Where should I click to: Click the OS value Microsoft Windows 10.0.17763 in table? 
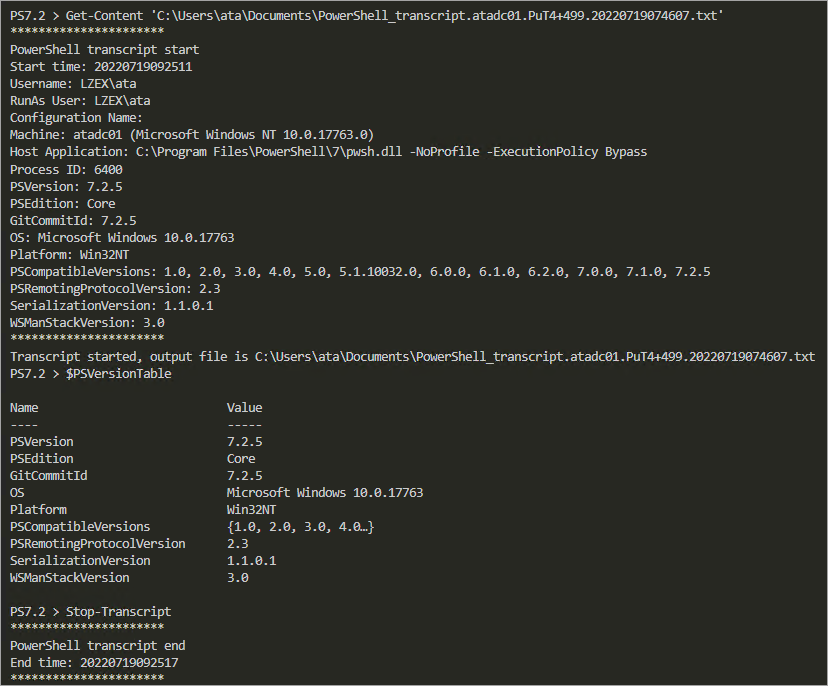coord(325,493)
